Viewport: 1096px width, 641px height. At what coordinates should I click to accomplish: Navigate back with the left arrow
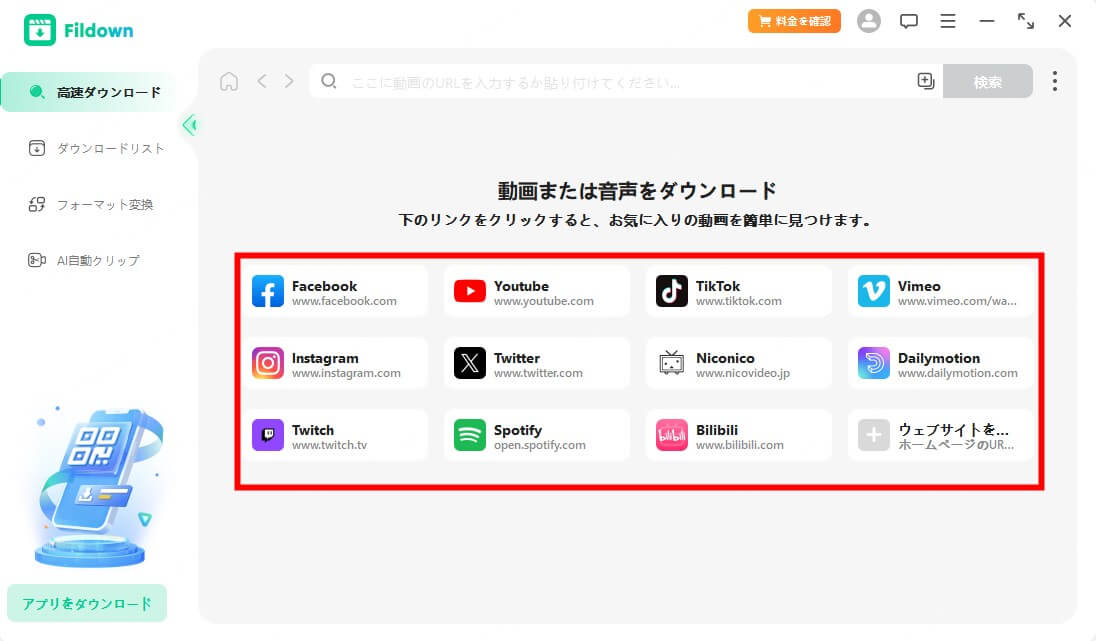[x=262, y=82]
